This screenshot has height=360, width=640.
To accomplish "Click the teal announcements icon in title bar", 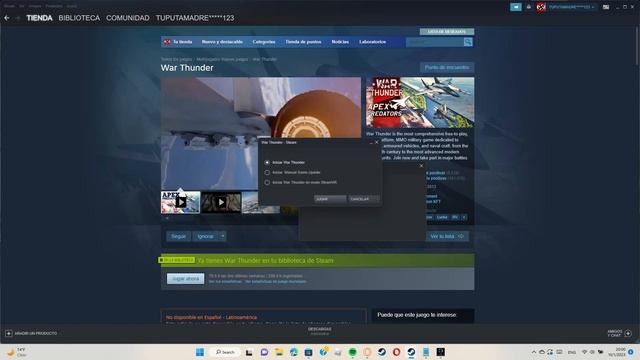I will pyautogui.click(x=516, y=7).
